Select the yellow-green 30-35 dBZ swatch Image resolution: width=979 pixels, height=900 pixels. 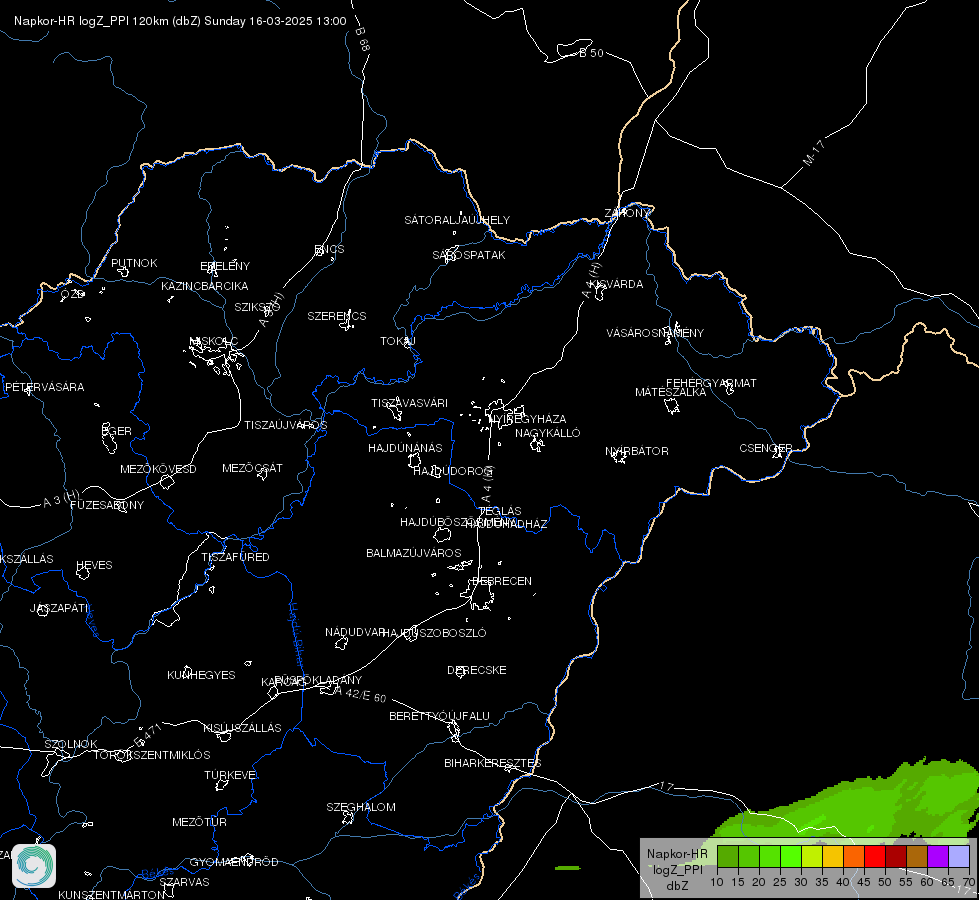point(812,856)
